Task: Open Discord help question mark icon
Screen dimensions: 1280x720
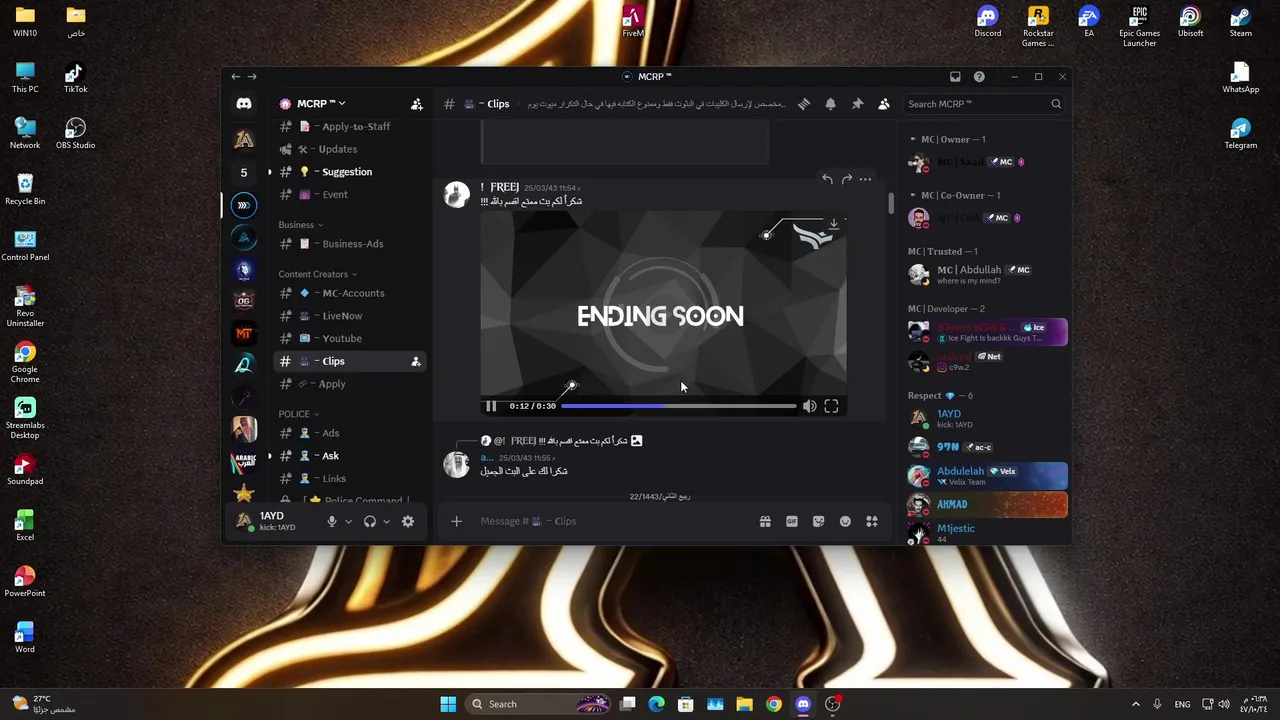Action: click(x=979, y=77)
